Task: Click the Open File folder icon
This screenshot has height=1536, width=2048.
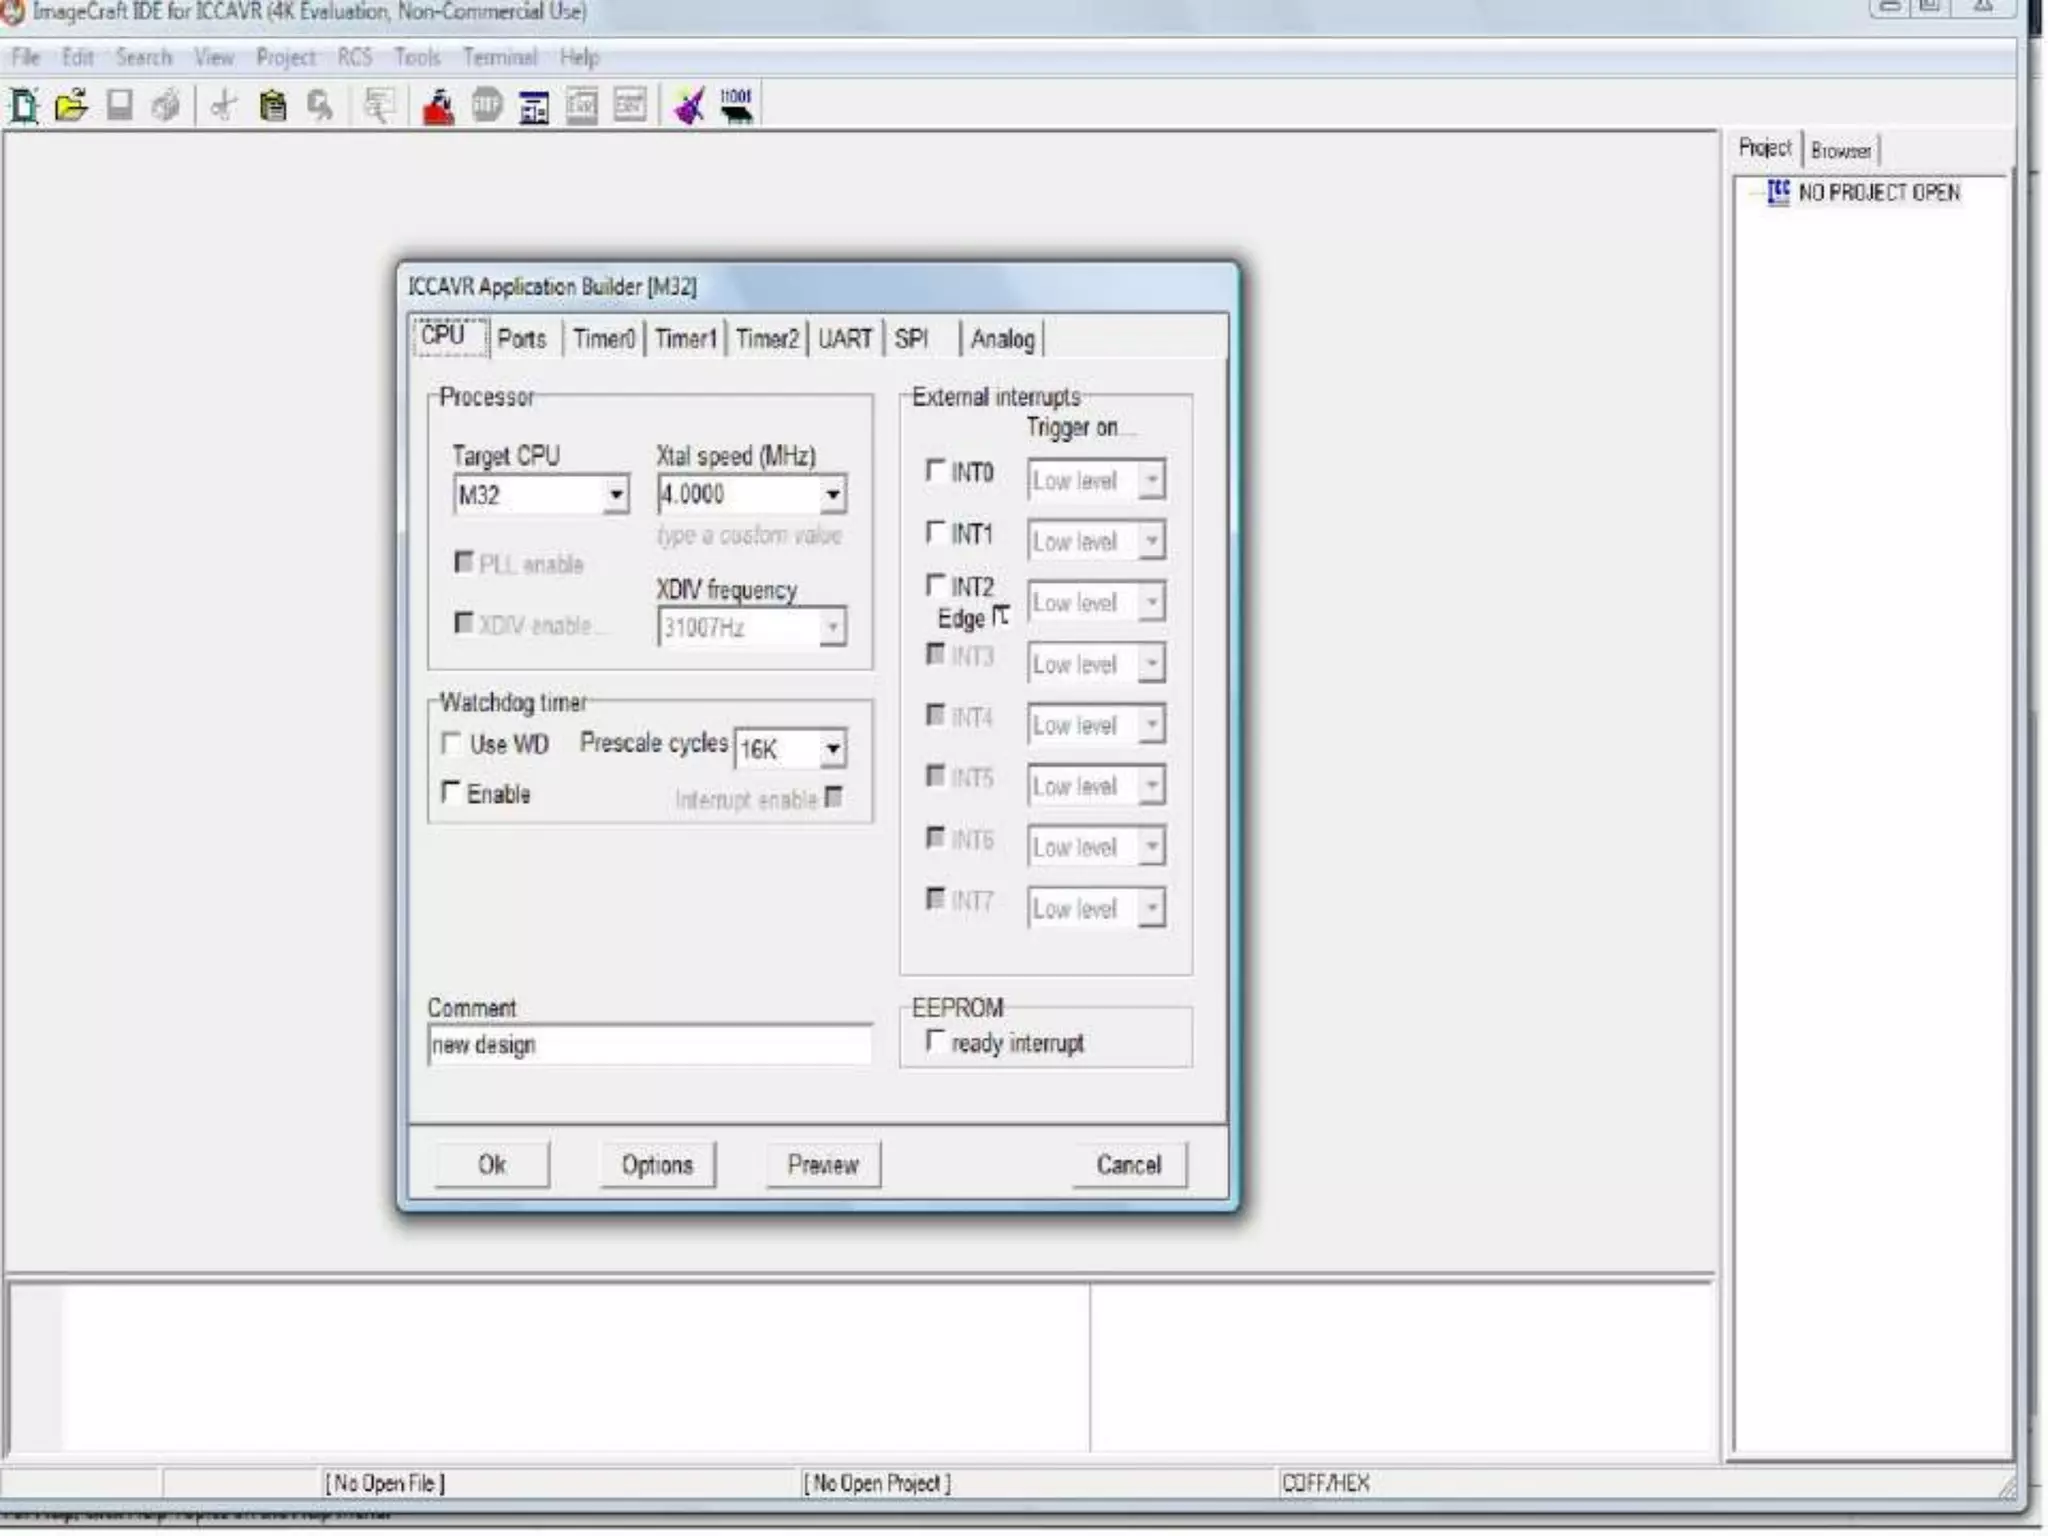Action: 71,105
